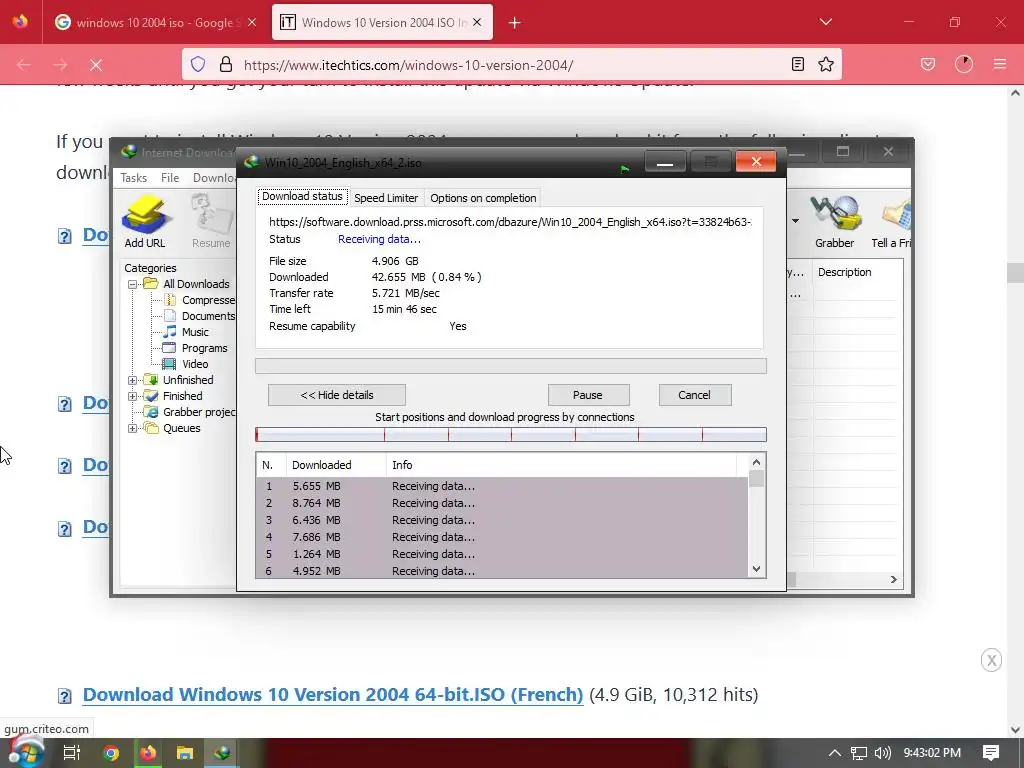Select the Compressed category
The width and height of the screenshot is (1024, 768).
(208, 300)
